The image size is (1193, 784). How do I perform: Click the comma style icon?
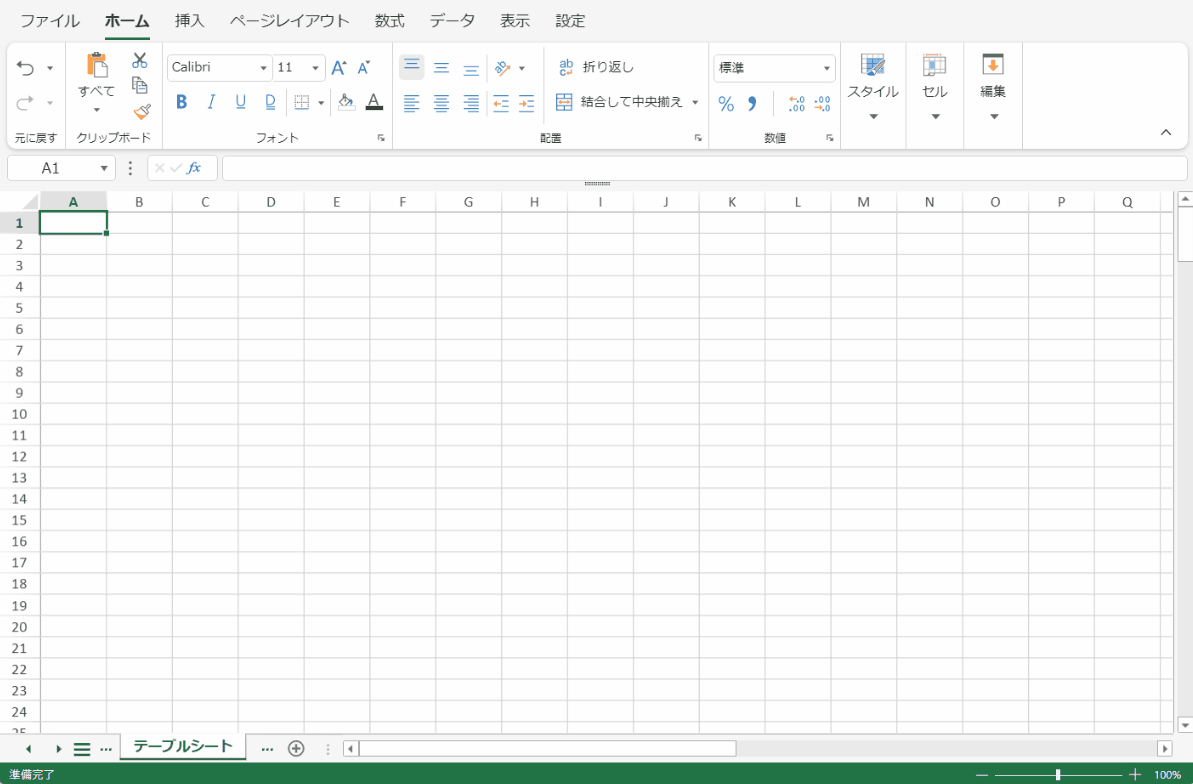pyautogui.click(x=753, y=102)
